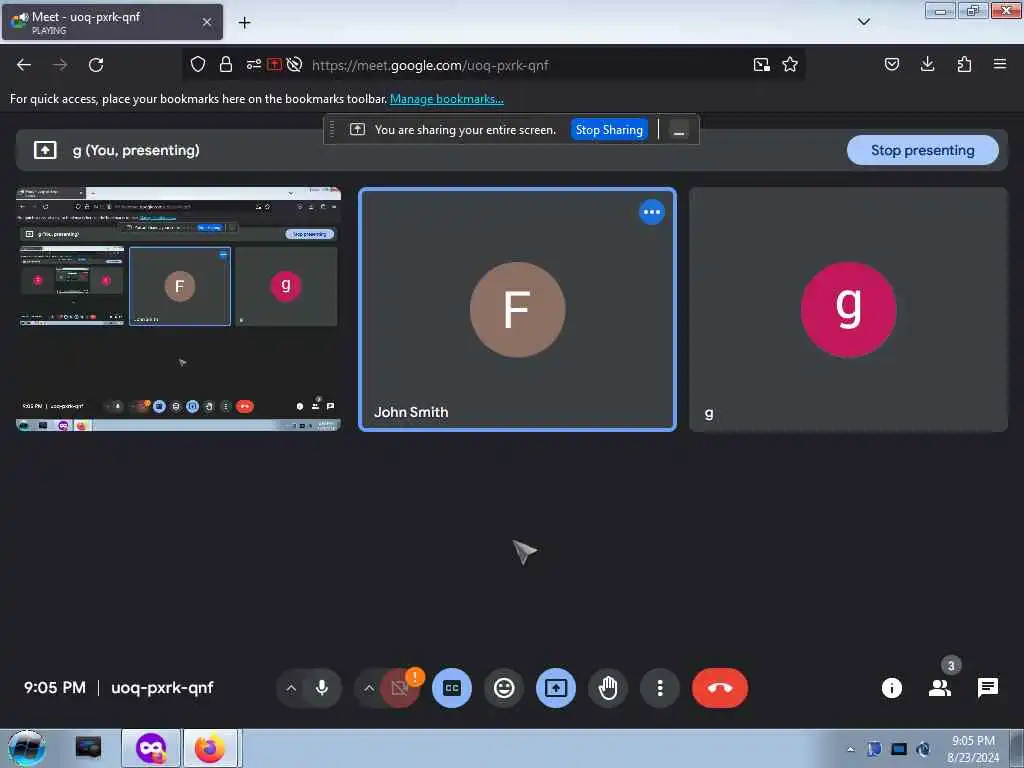Image resolution: width=1024 pixels, height=768 pixels.
Task: Open the presentation preview thumbnail
Action: (x=178, y=309)
